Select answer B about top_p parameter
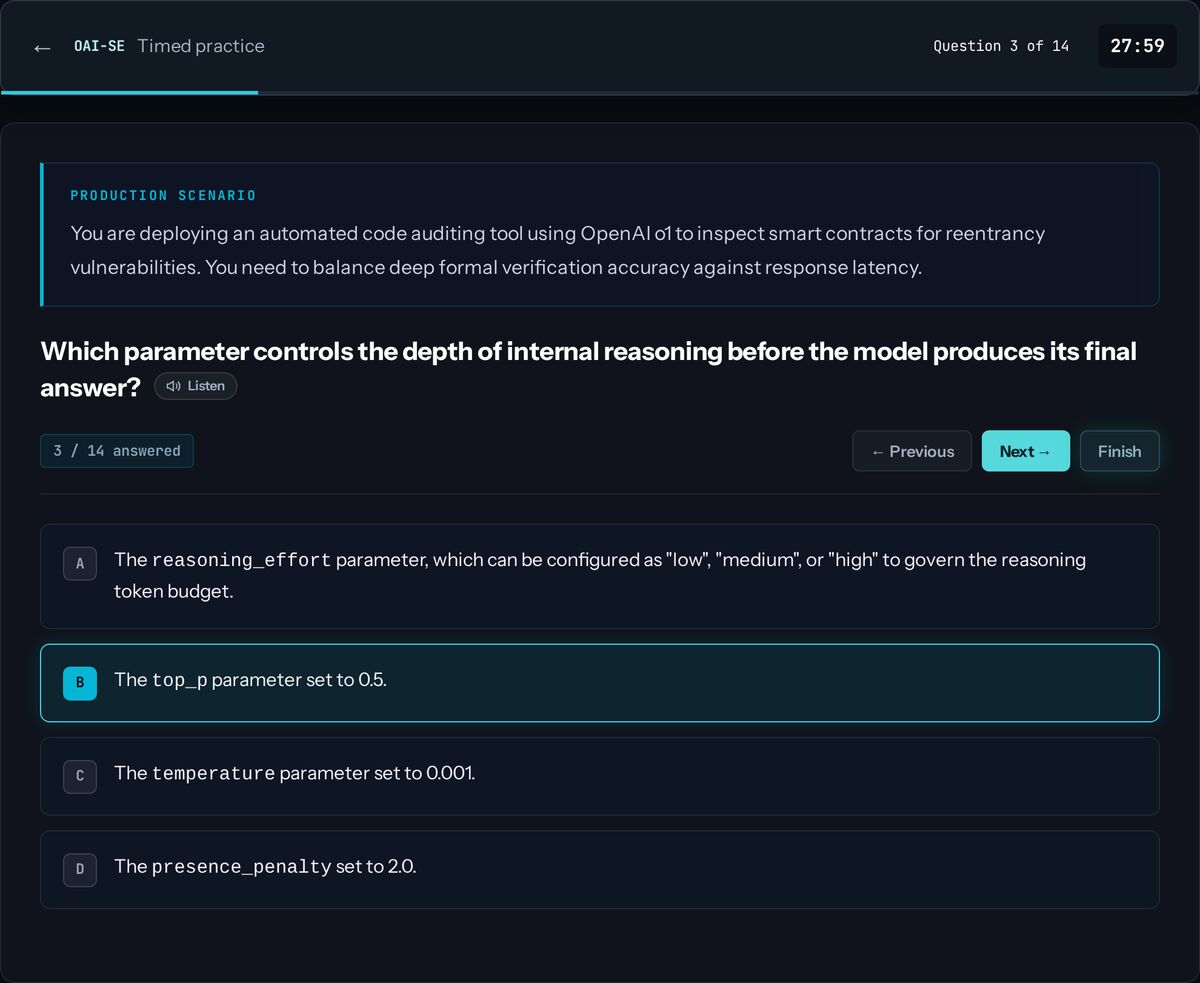This screenshot has width=1200, height=983. pos(600,683)
